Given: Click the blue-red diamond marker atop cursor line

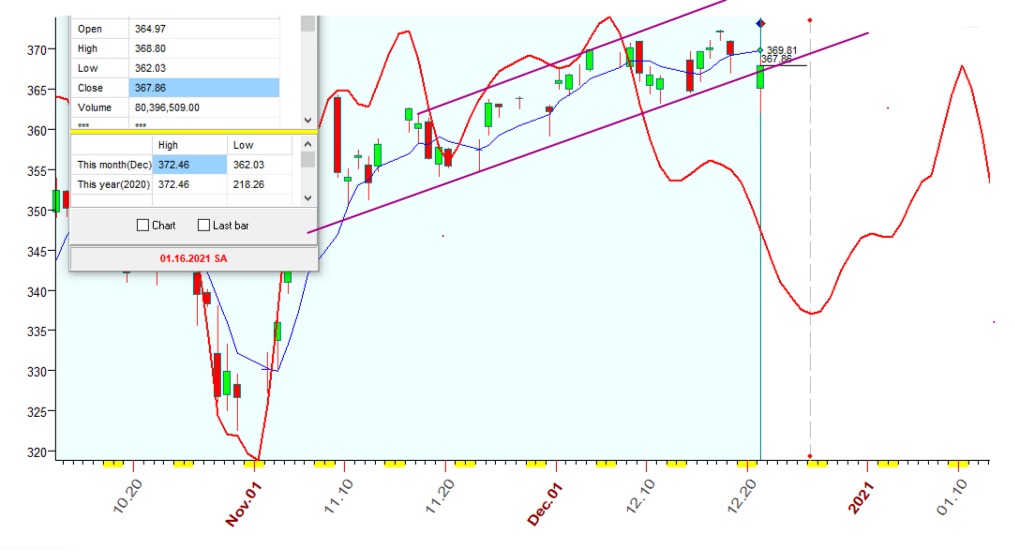Looking at the screenshot, I should (761, 23).
